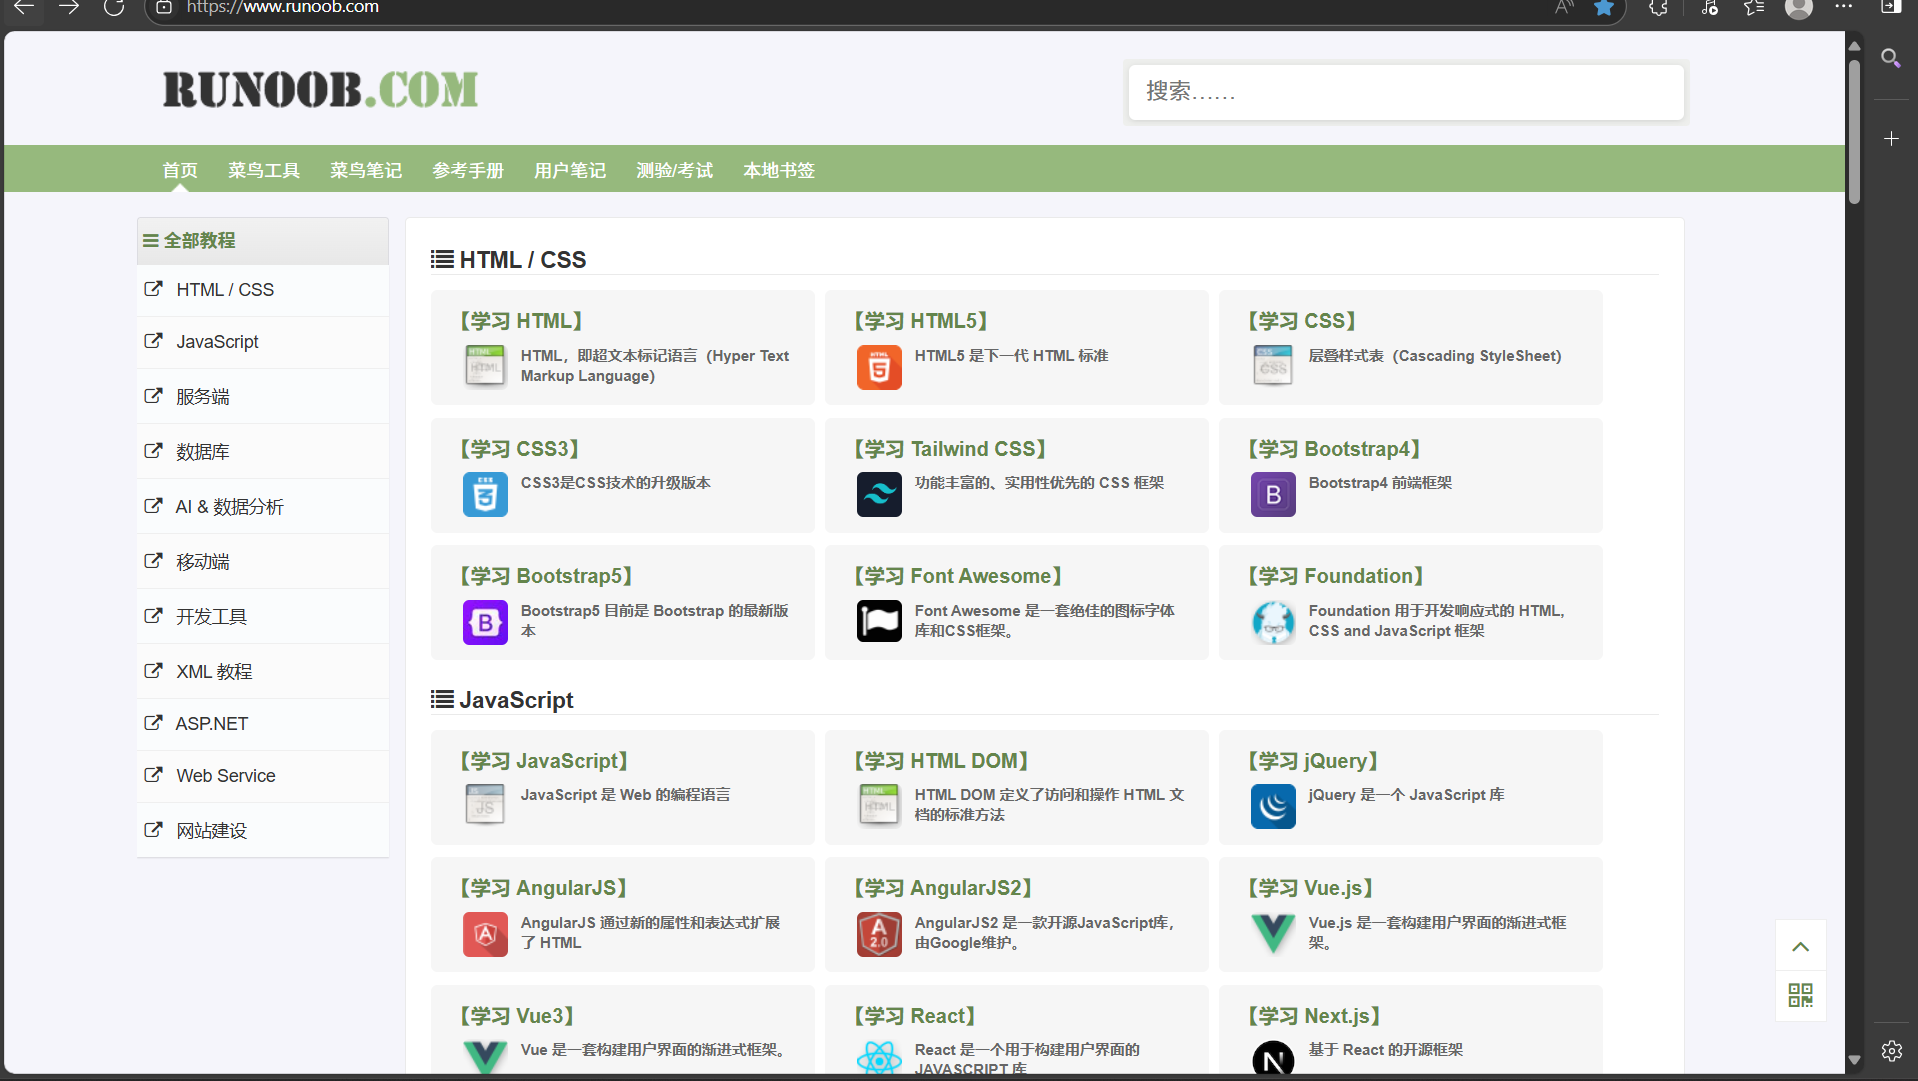This screenshot has width=1918, height=1081.
Task: Select 网站建设 in the sidebar
Action: point(263,831)
